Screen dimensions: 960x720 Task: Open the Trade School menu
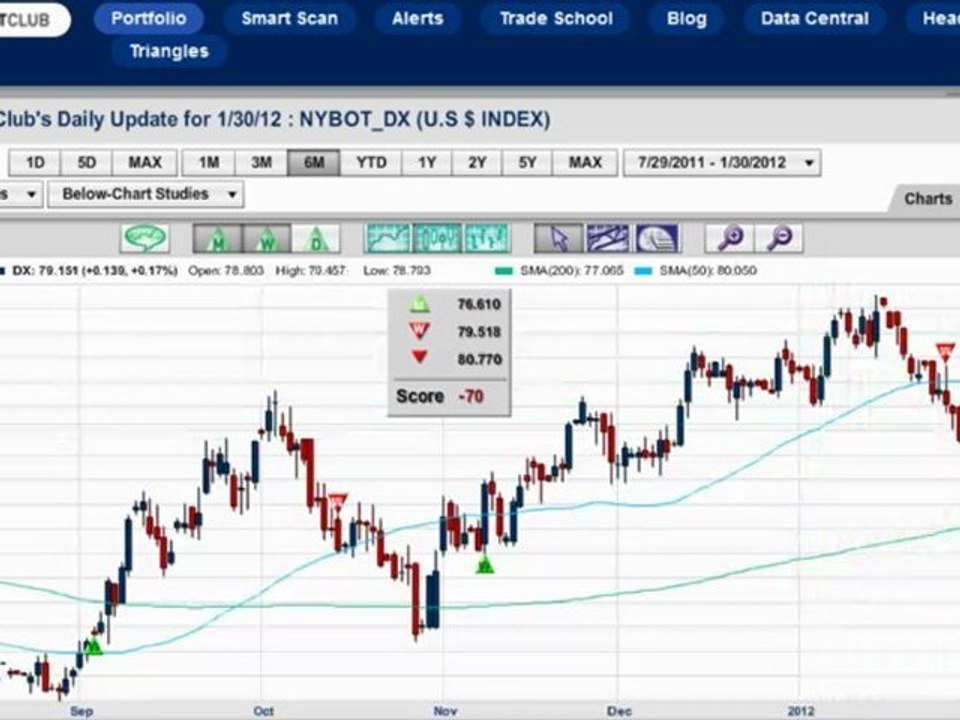click(556, 18)
